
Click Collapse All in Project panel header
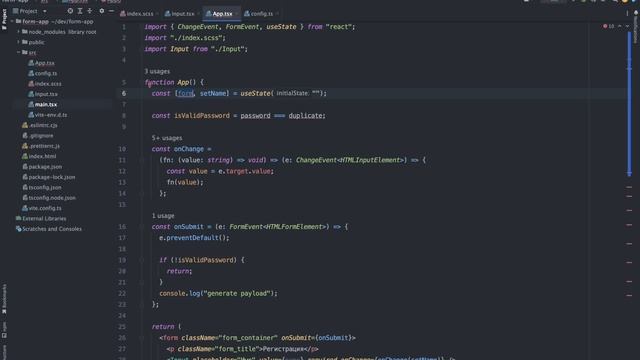coord(90,11)
